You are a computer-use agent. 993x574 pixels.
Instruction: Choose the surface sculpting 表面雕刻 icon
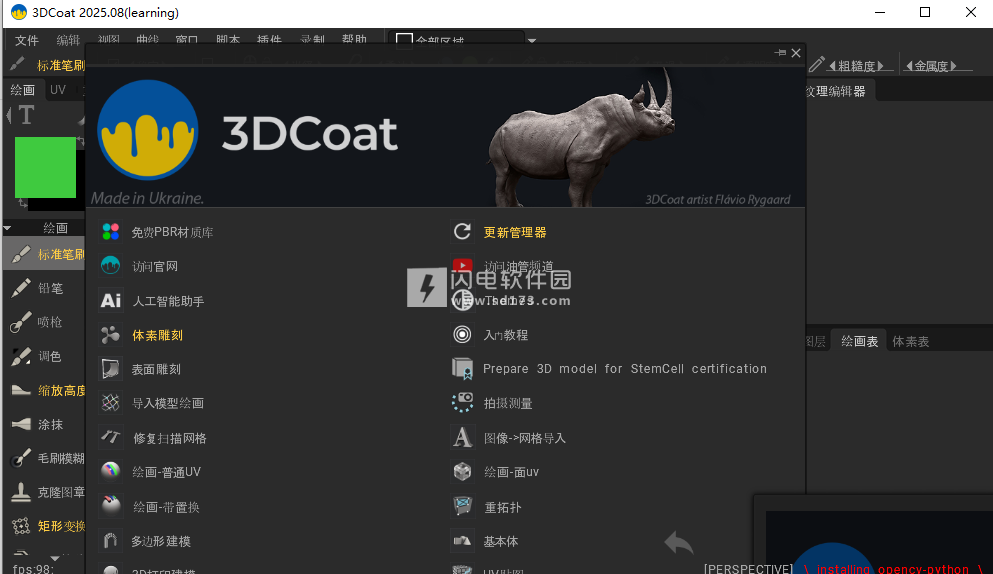(x=111, y=369)
